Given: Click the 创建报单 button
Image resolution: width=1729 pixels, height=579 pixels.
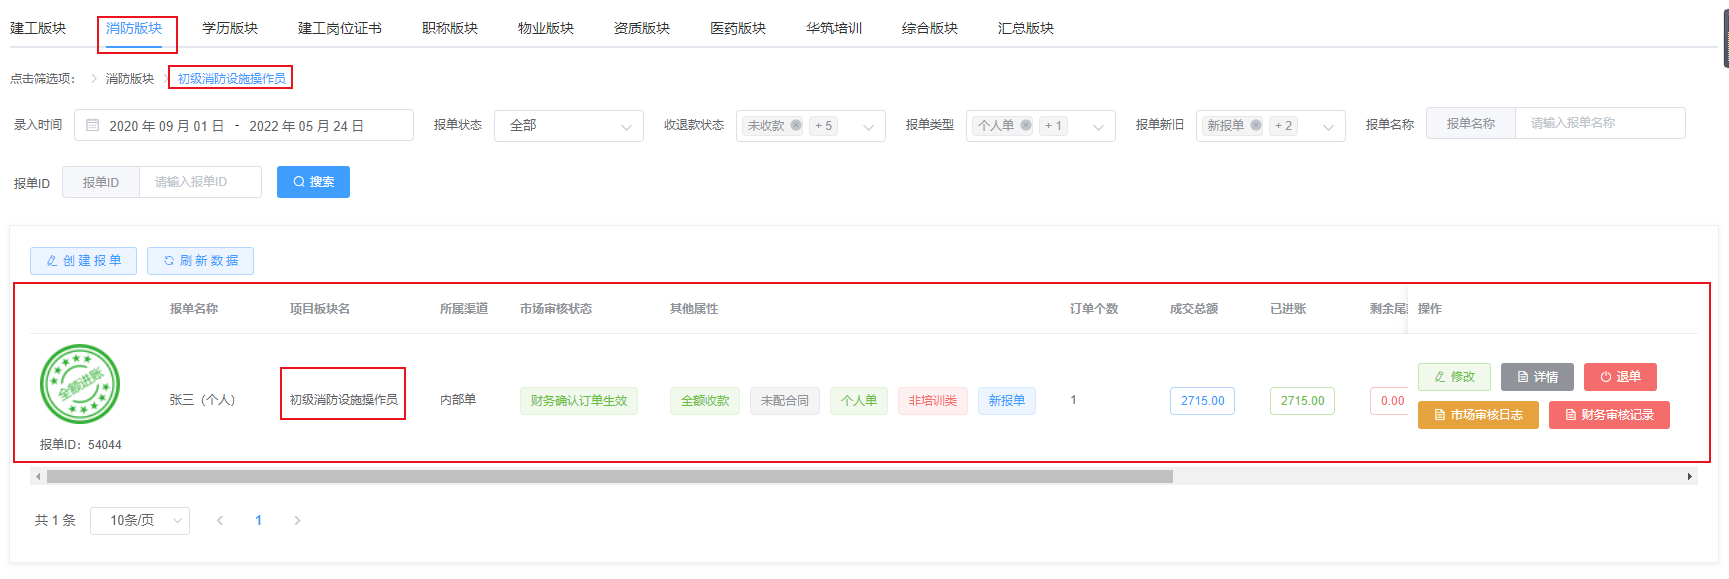Looking at the screenshot, I should pyautogui.click(x=83, y=261).
